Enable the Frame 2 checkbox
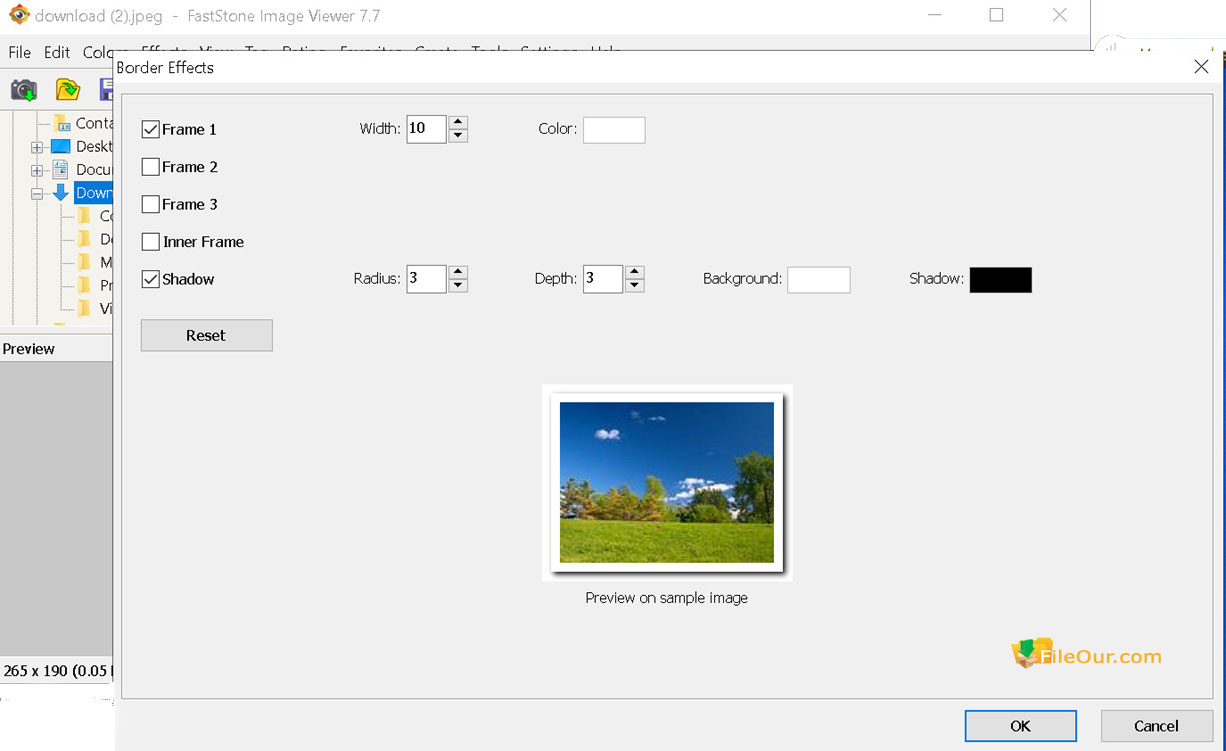 coord(151,167)
